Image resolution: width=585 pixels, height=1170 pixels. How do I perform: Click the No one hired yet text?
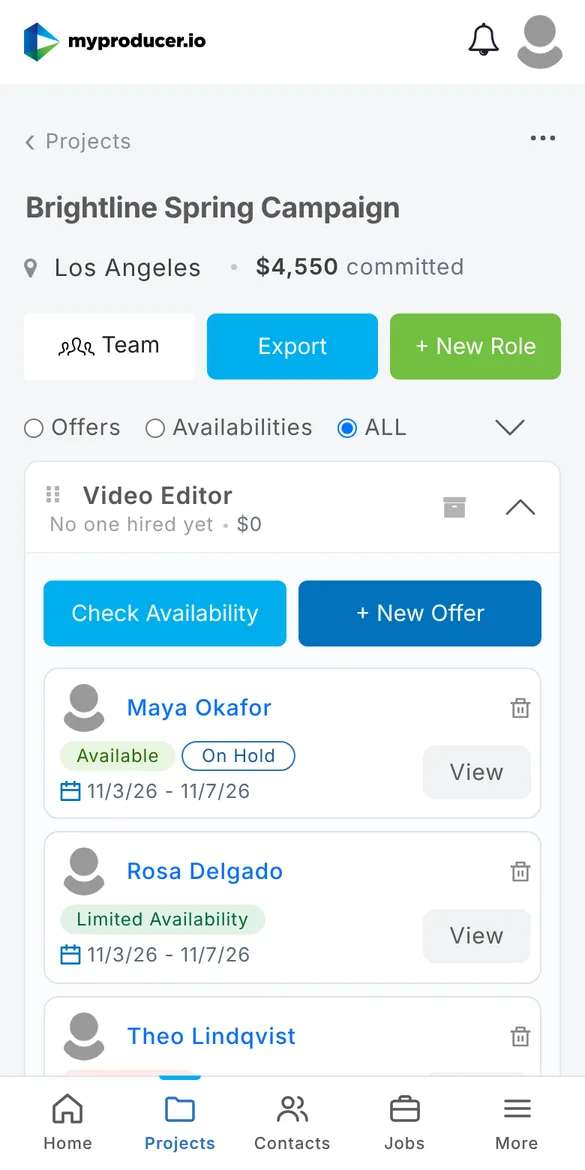(x=131, y=525)
